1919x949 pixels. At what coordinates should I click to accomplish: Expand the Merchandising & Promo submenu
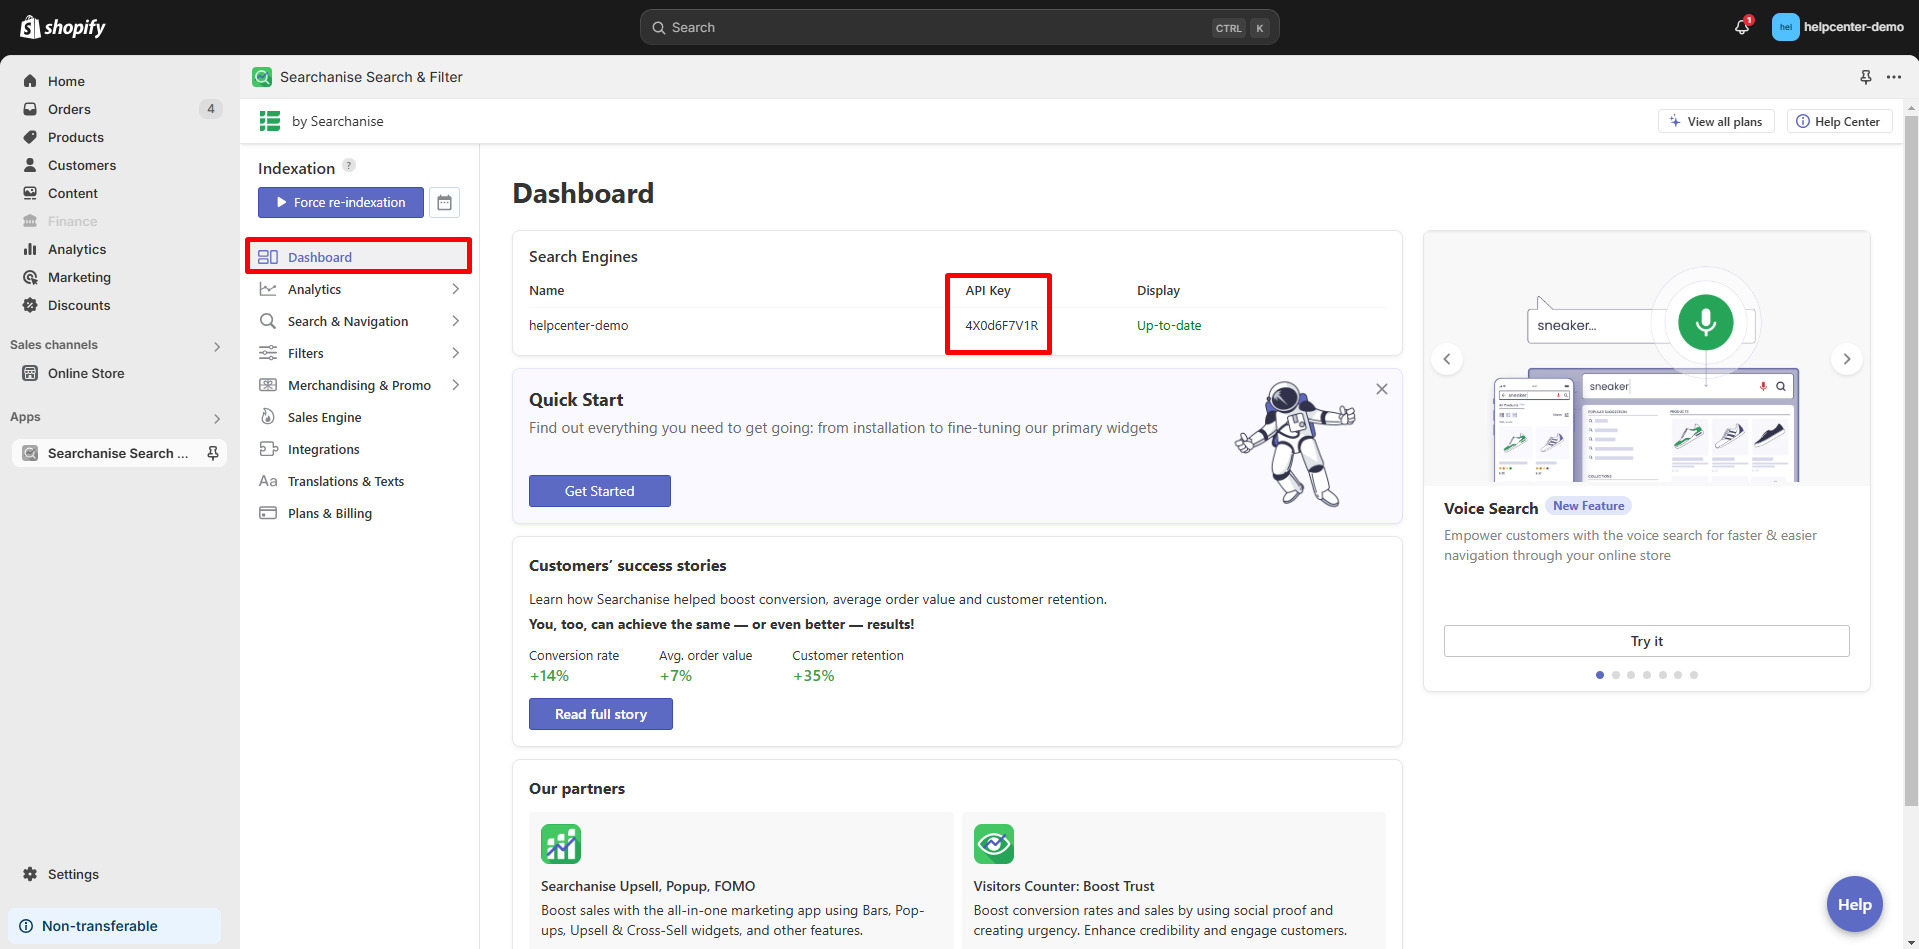click(455, 385)
